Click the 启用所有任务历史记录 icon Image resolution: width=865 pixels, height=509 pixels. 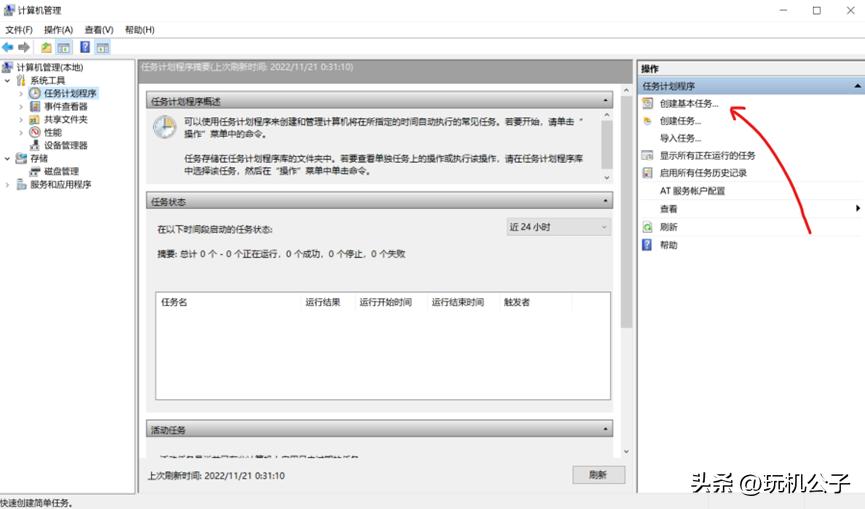pos(648,173)
